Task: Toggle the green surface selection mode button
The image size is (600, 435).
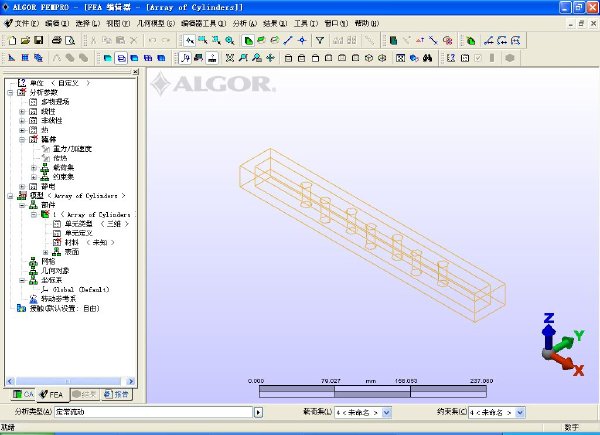Action: pos(248,40)
